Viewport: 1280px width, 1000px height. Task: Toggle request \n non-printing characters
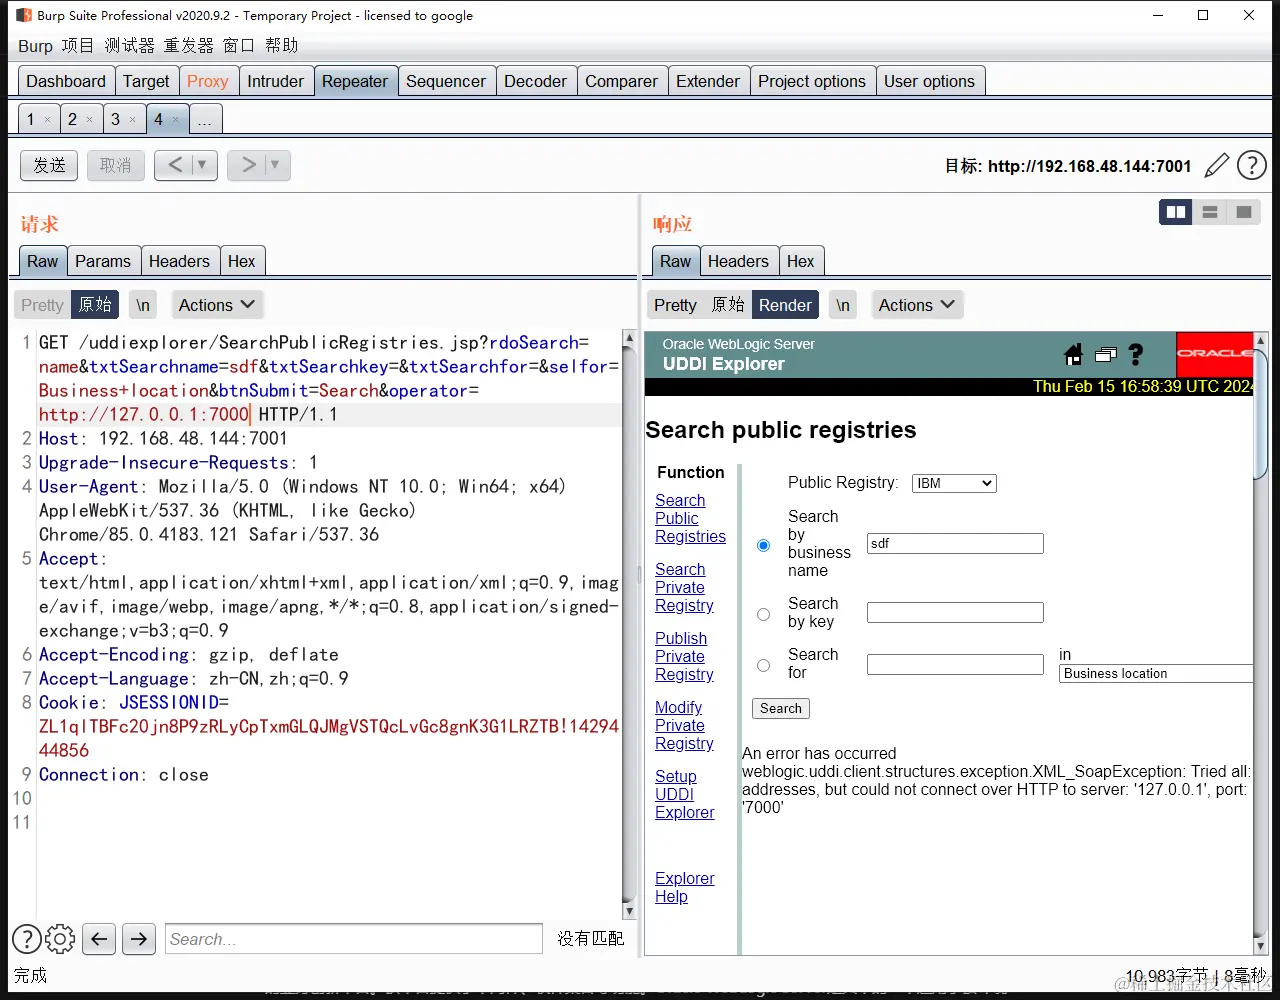(143, 305)
